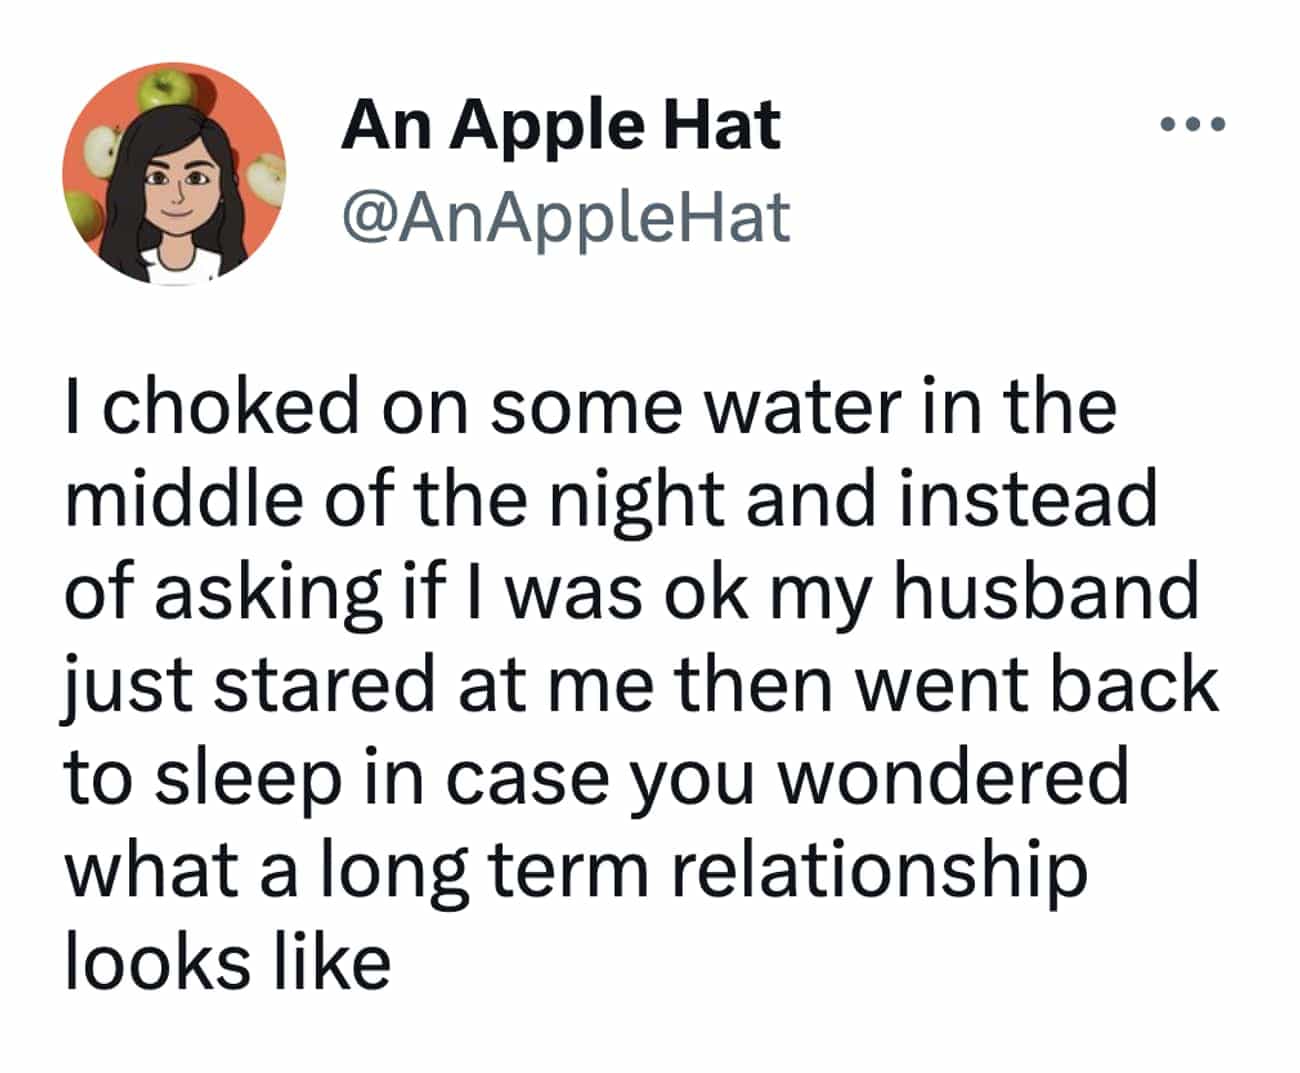Select the word "husband" in the tweet
This screenshot has height=1073, width=1300.
click(x=1046, y=591)
